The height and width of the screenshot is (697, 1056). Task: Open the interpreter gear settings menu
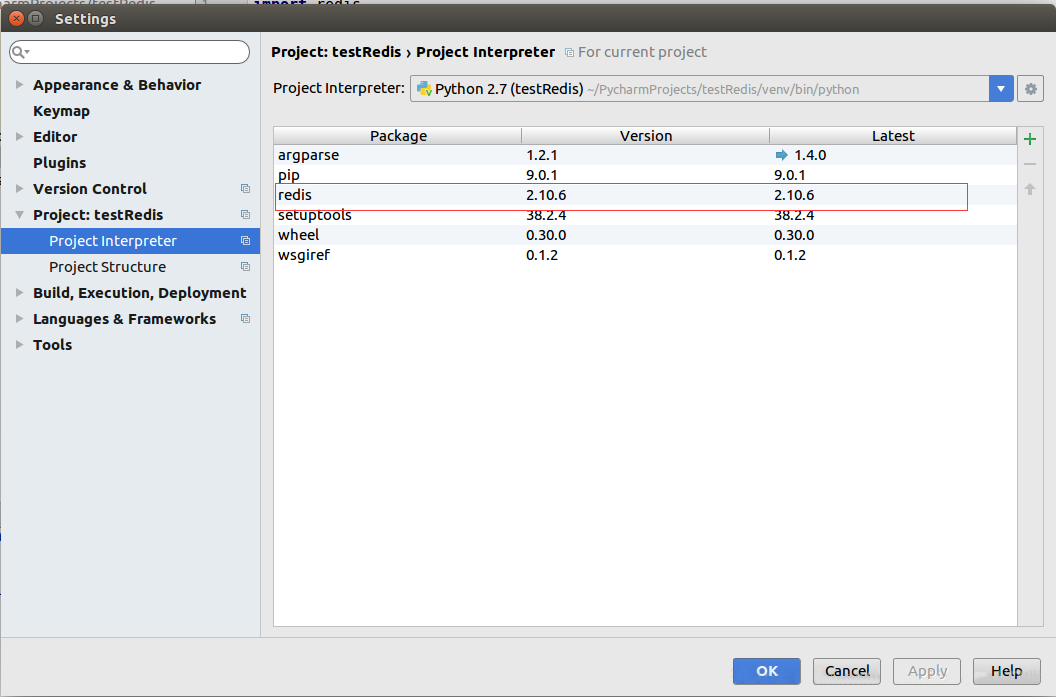click(x=1030, y=89)
